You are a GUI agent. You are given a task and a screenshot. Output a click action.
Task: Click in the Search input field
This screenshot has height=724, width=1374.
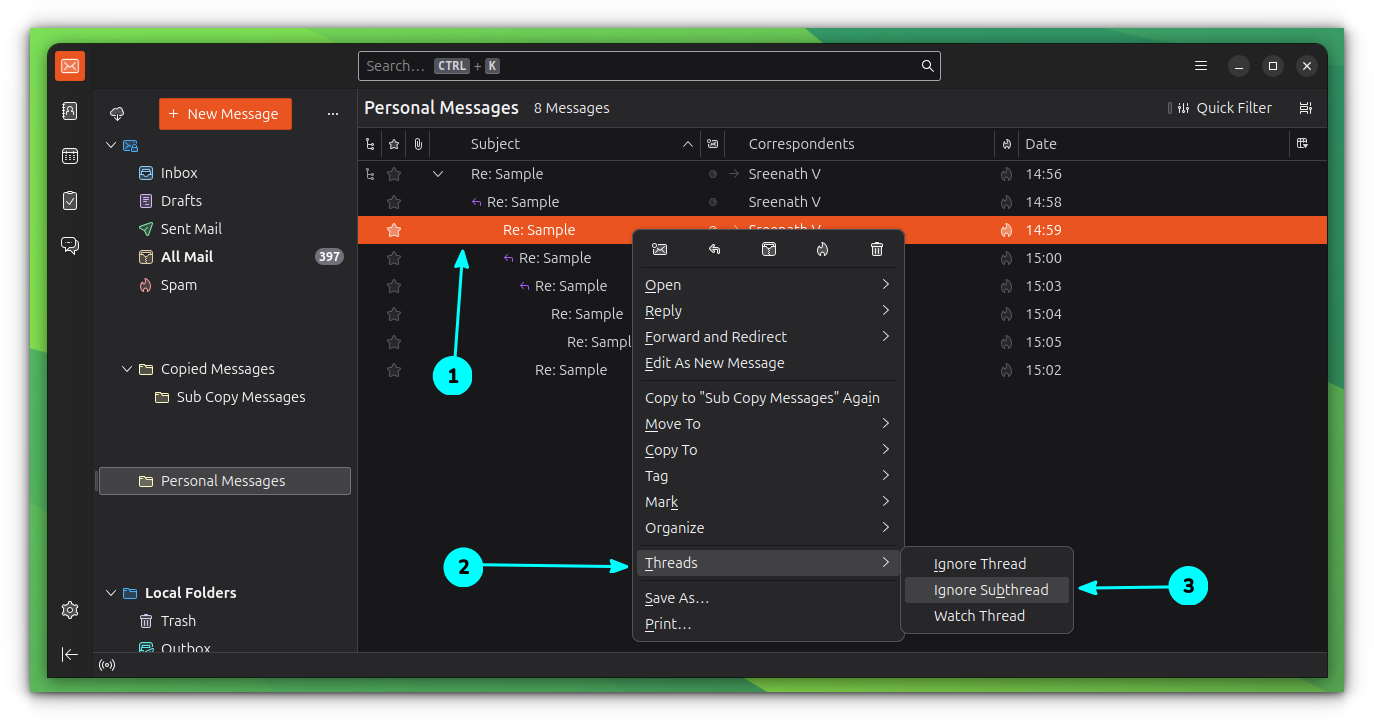coord(640,66)
